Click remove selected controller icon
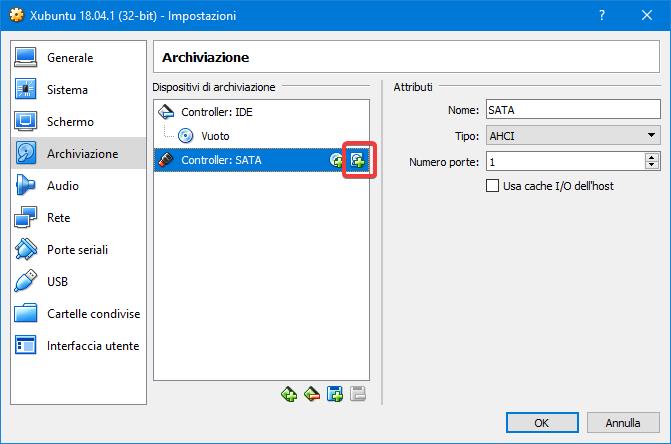The width and height of the screenshot is (671, 444). coord(312,394)
